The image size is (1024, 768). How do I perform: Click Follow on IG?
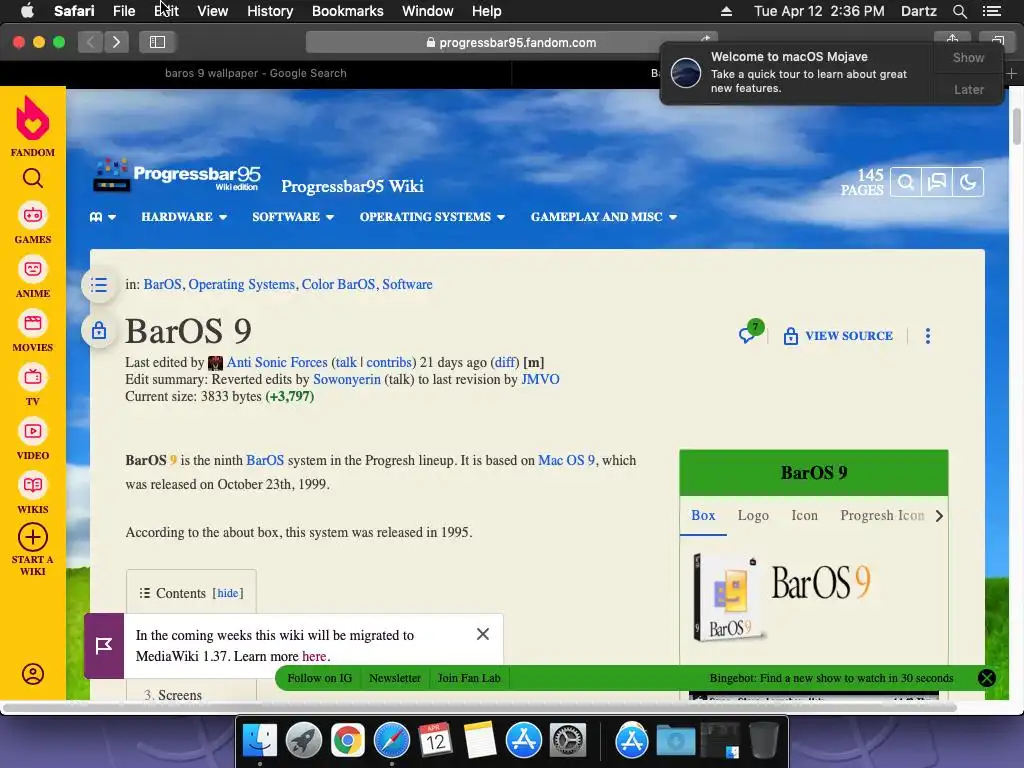coord(319,678)
